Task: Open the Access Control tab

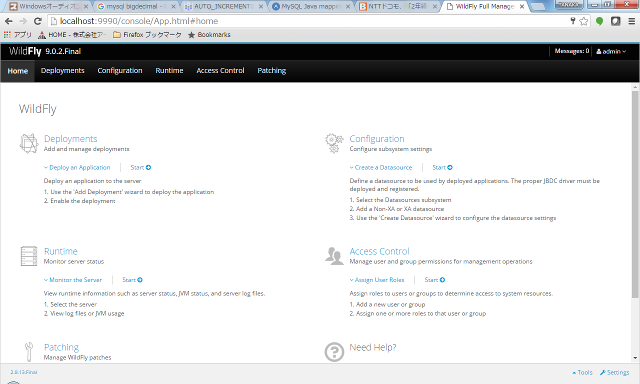Action: pos(220,71)
